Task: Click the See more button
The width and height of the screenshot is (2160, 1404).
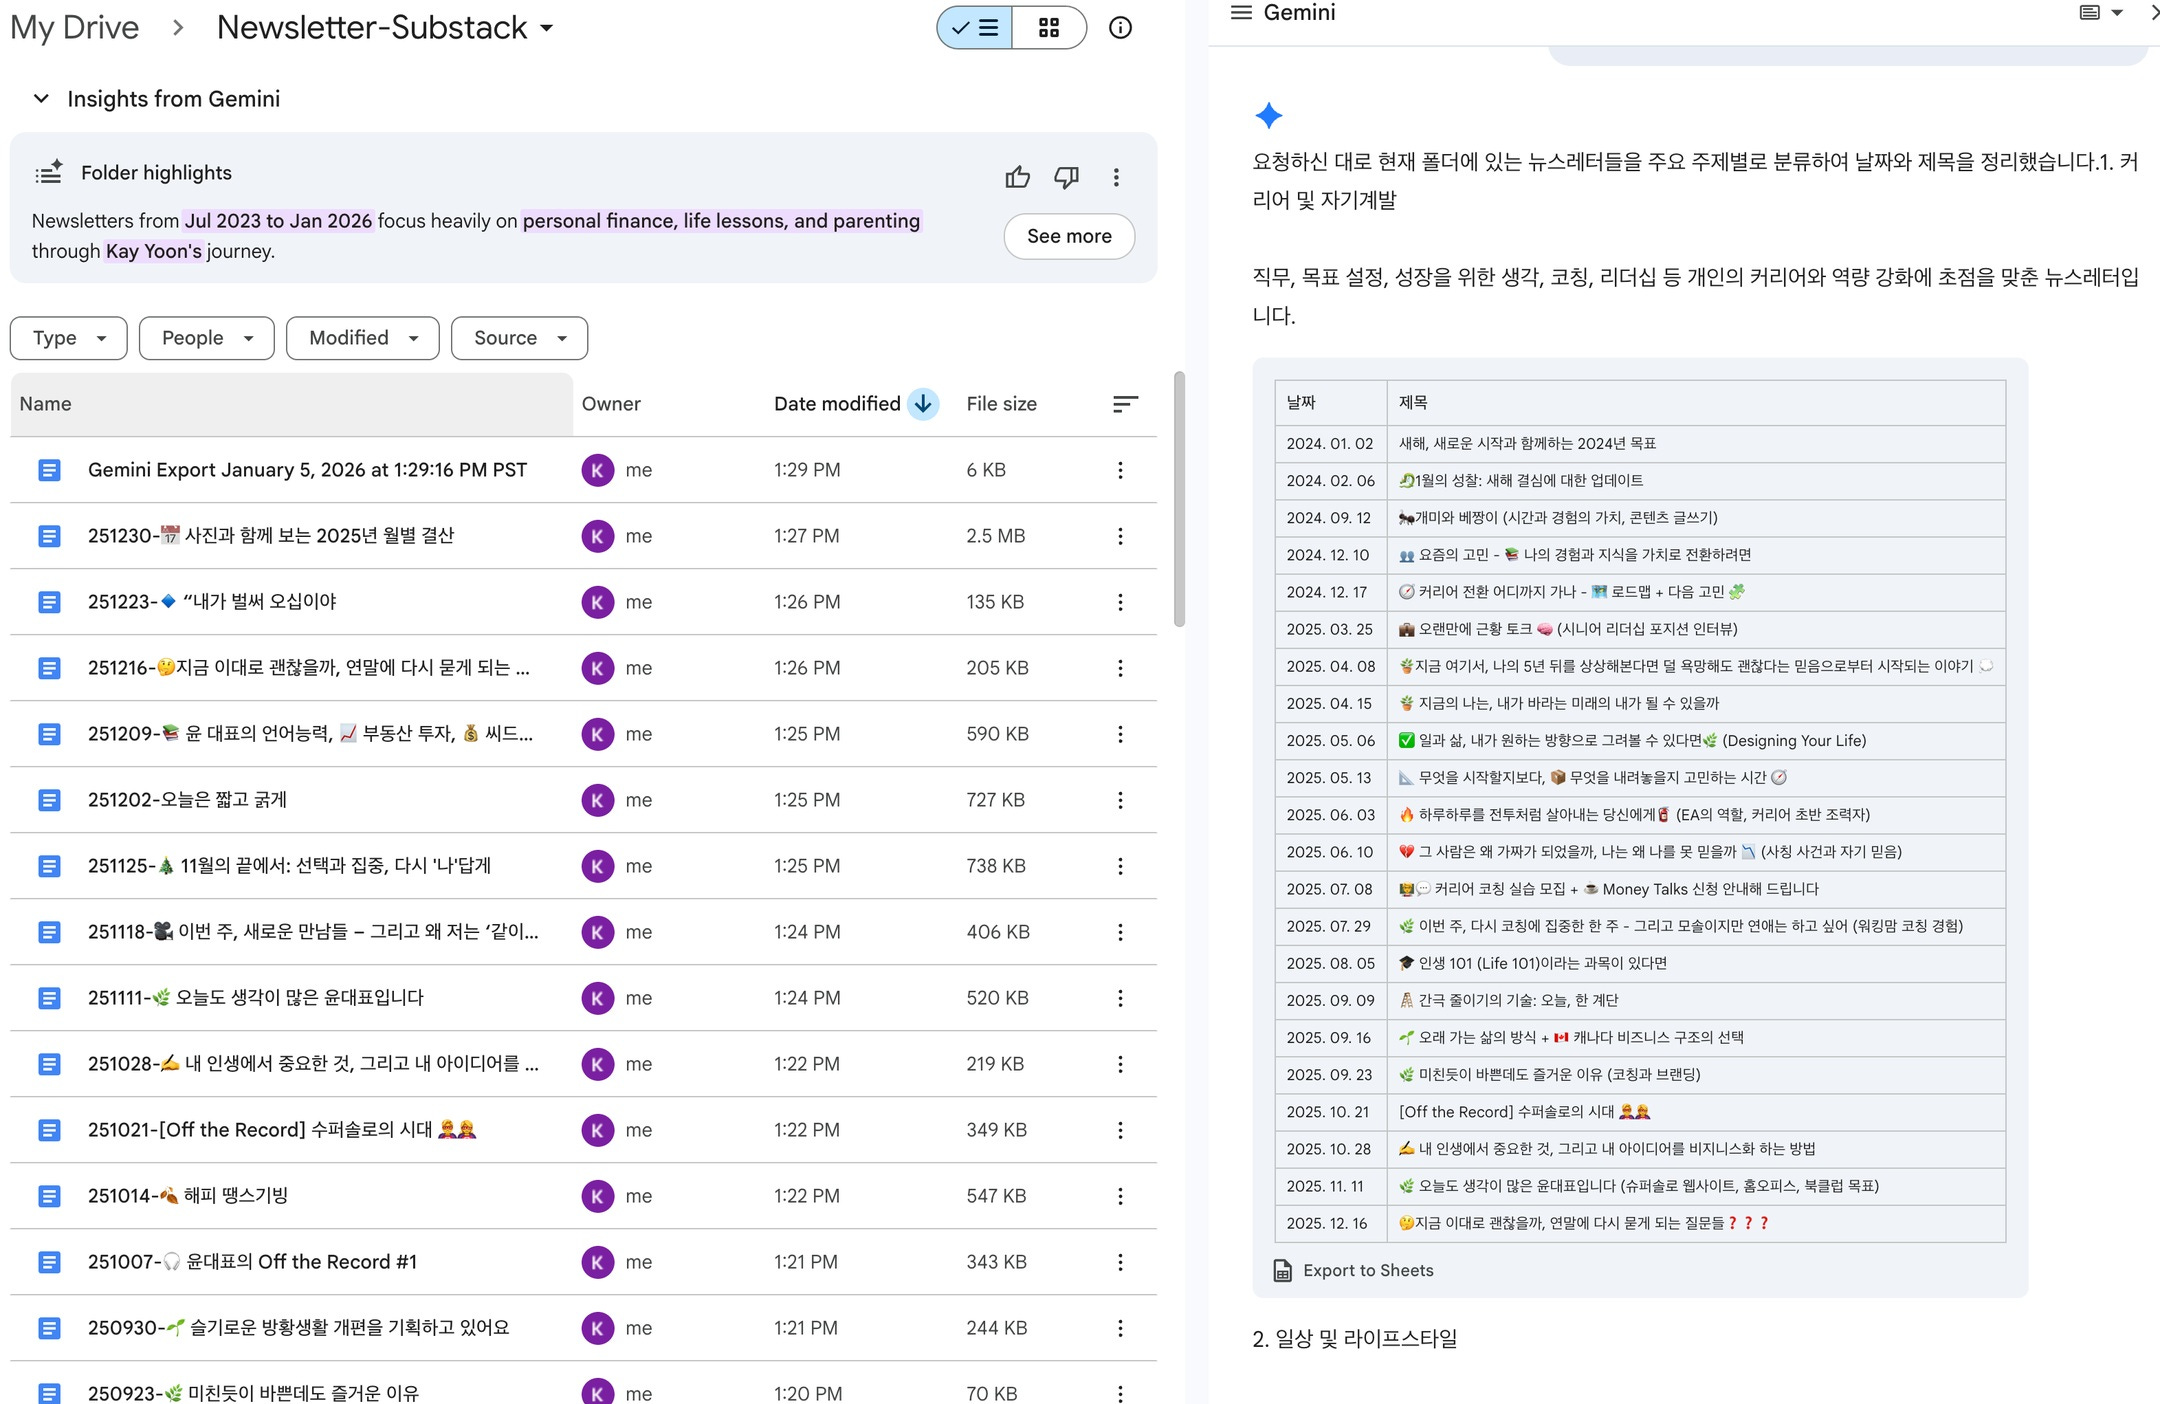Action: click(x=1068, y=236)
